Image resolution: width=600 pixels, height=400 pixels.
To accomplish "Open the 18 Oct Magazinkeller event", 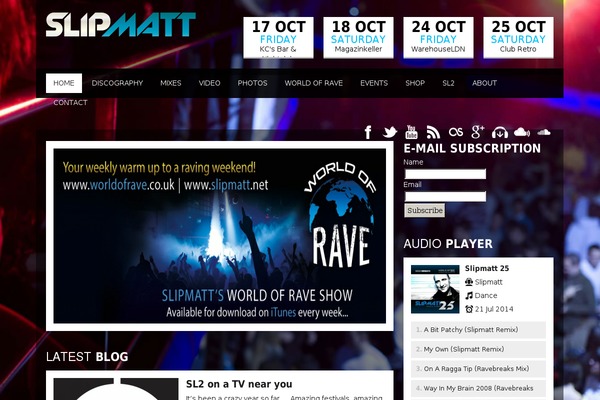I will (358, 38).
